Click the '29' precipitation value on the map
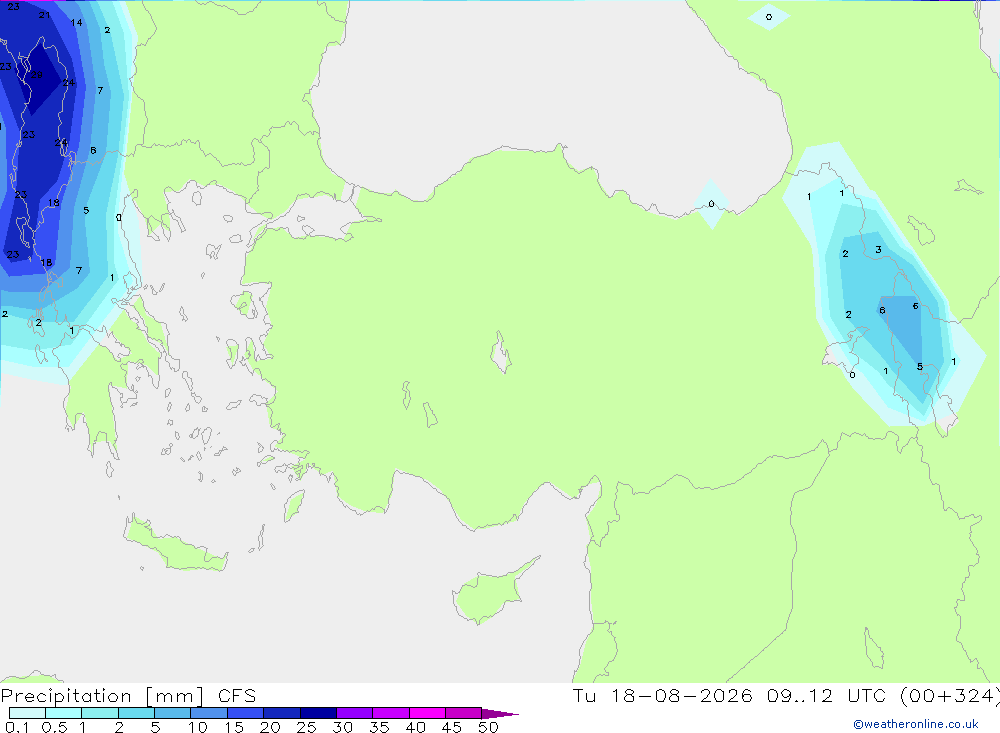This screenshot has width=1000, height=733. coord(37,75)
